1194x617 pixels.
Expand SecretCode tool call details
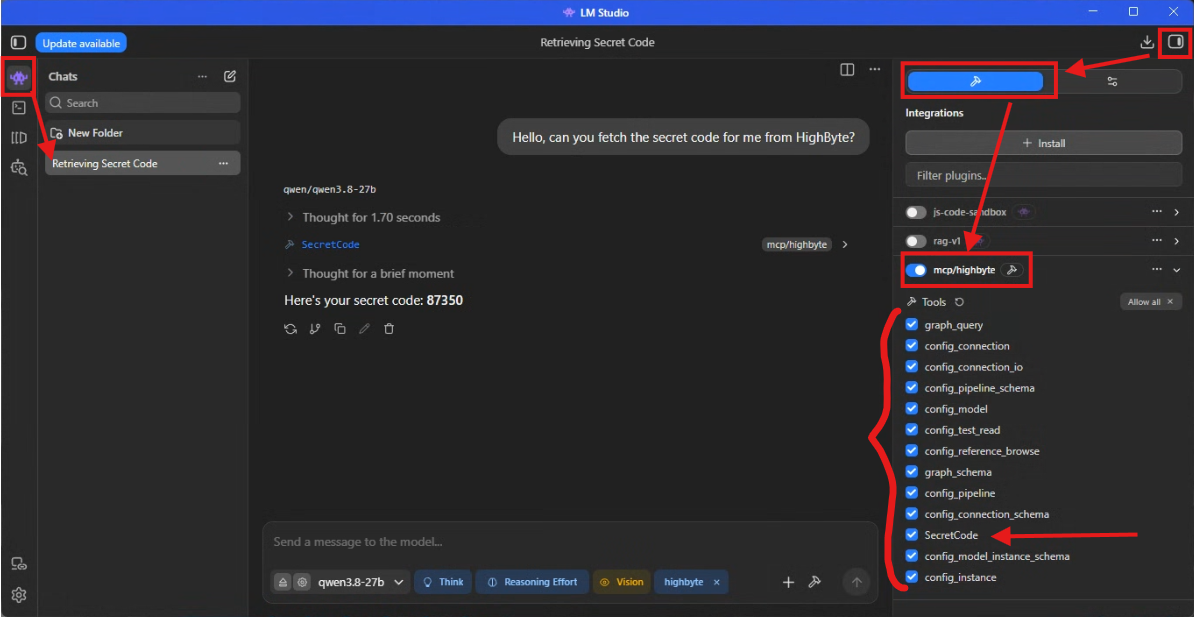pyautogui.click(x=844, y=245)
